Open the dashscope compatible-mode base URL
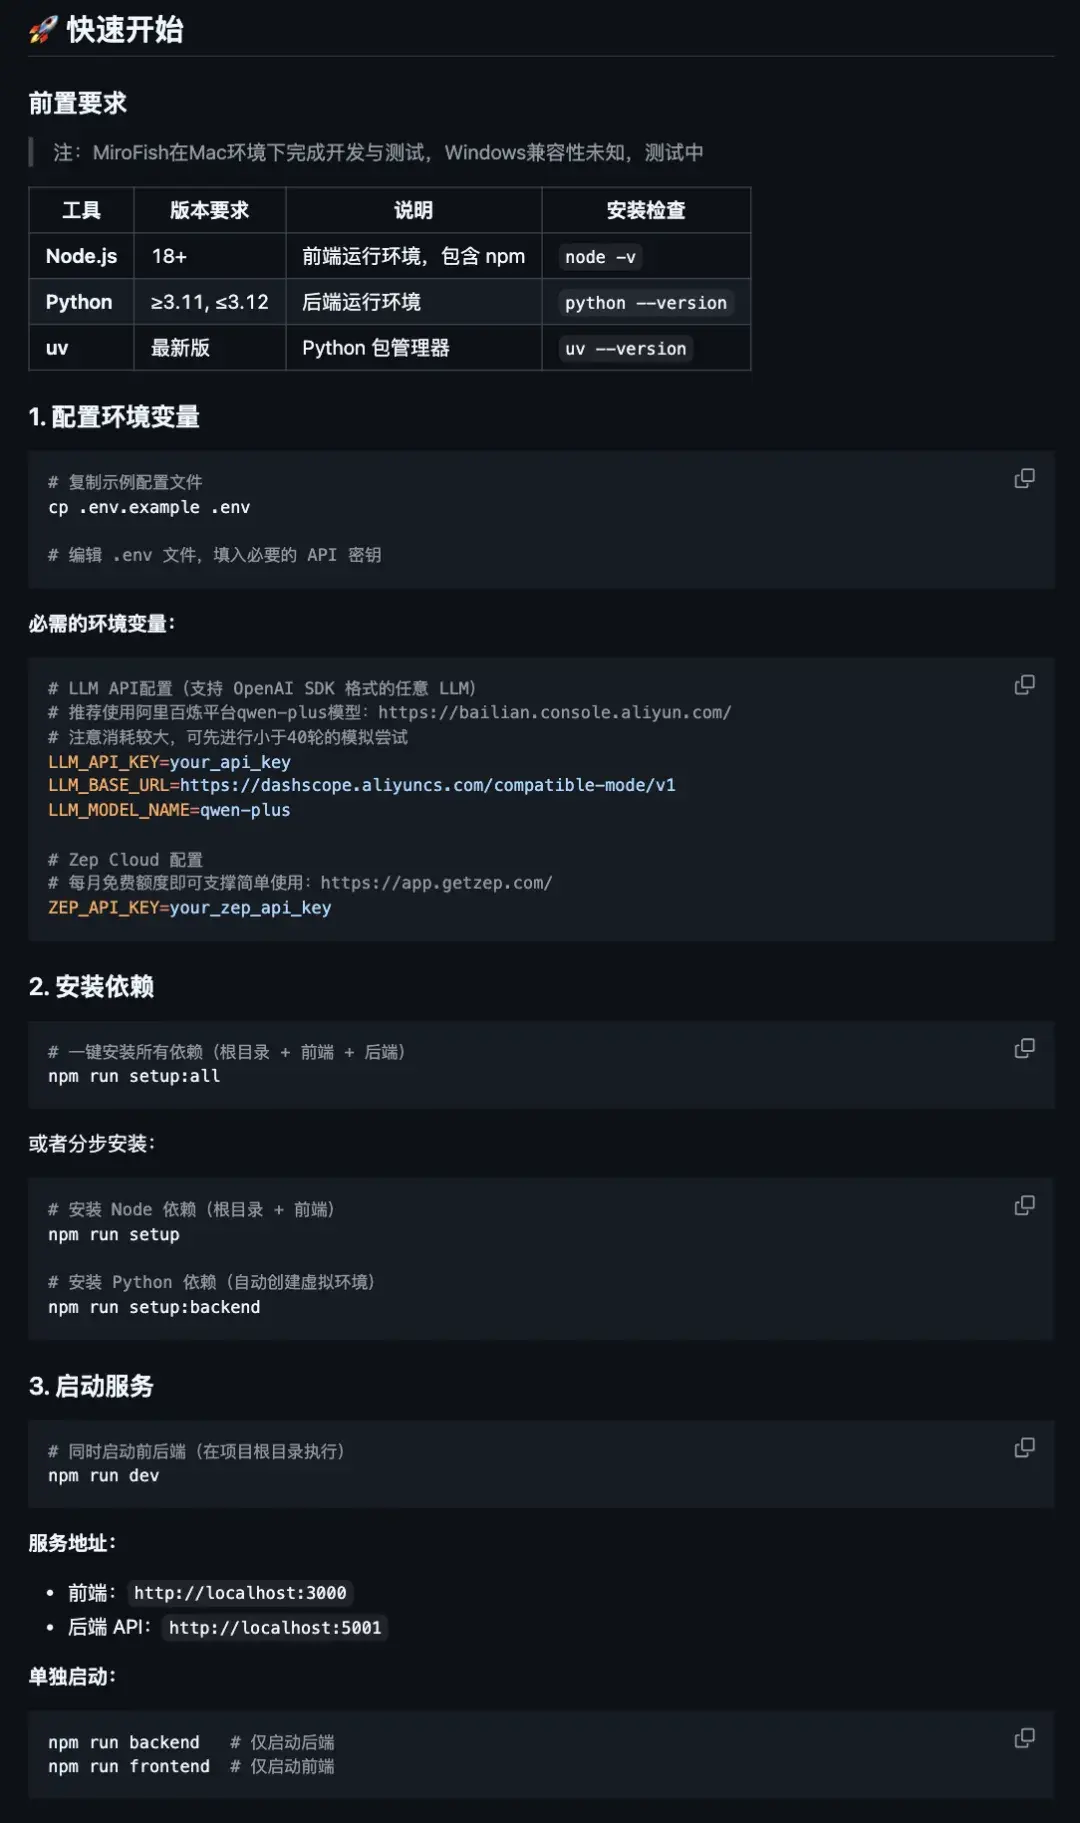This screenshot has height=1823, width=1080. [x=440, y=785]
